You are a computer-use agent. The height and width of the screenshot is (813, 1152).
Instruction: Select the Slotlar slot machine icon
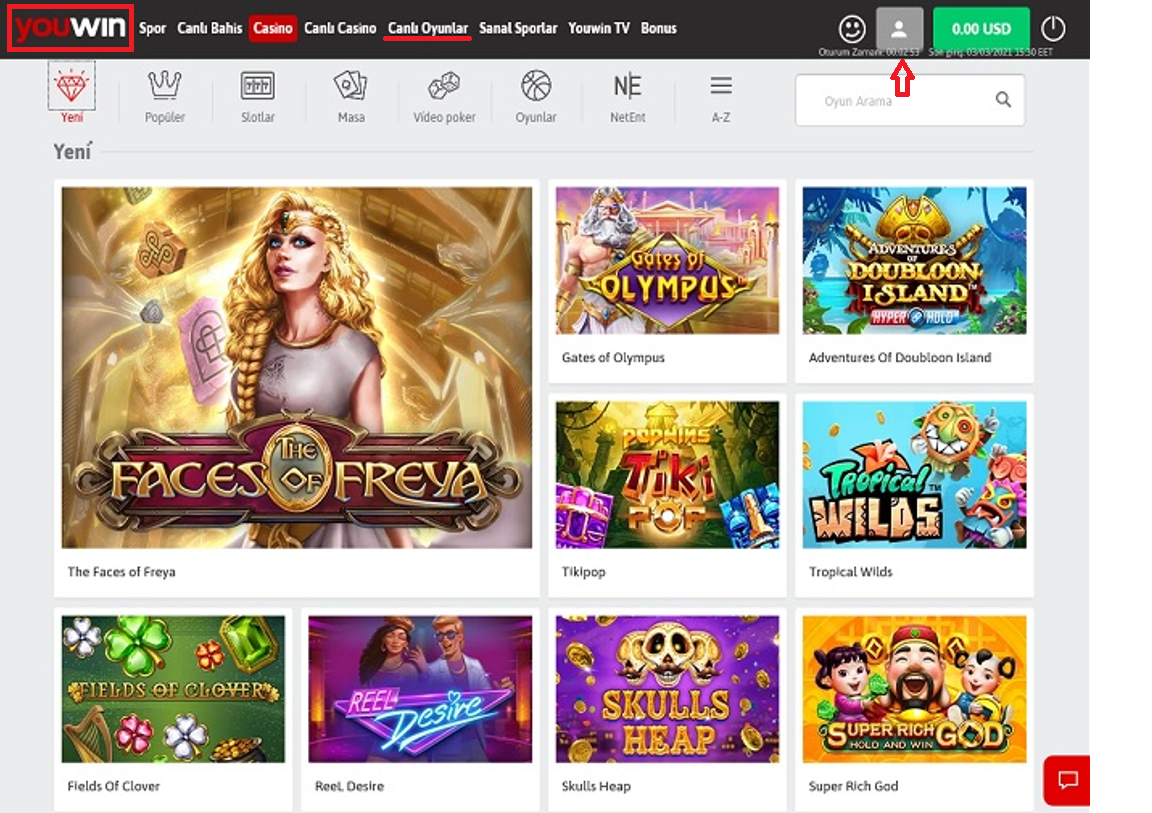[258, 85]
